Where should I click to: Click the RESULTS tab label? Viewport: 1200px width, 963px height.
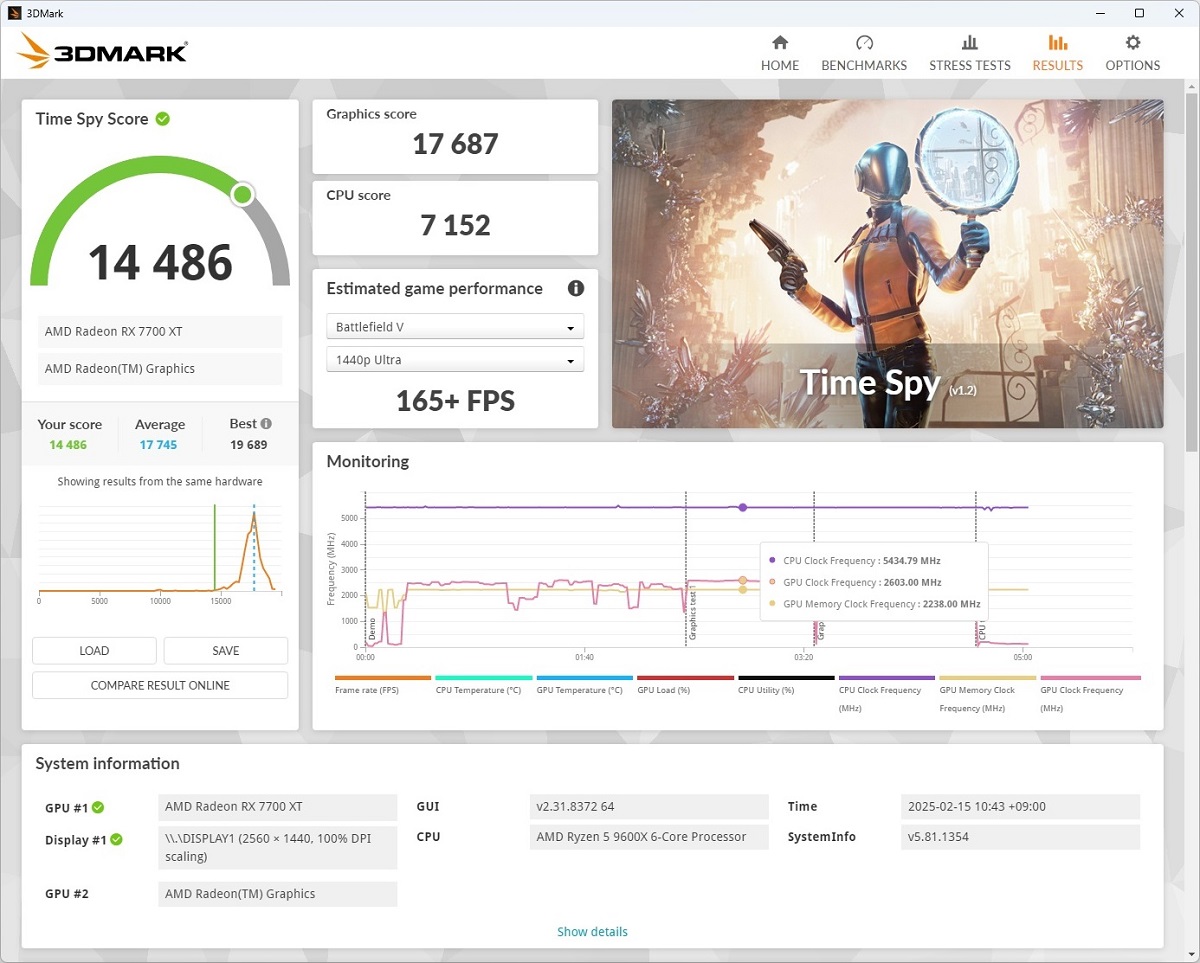tap(1058, 65)
